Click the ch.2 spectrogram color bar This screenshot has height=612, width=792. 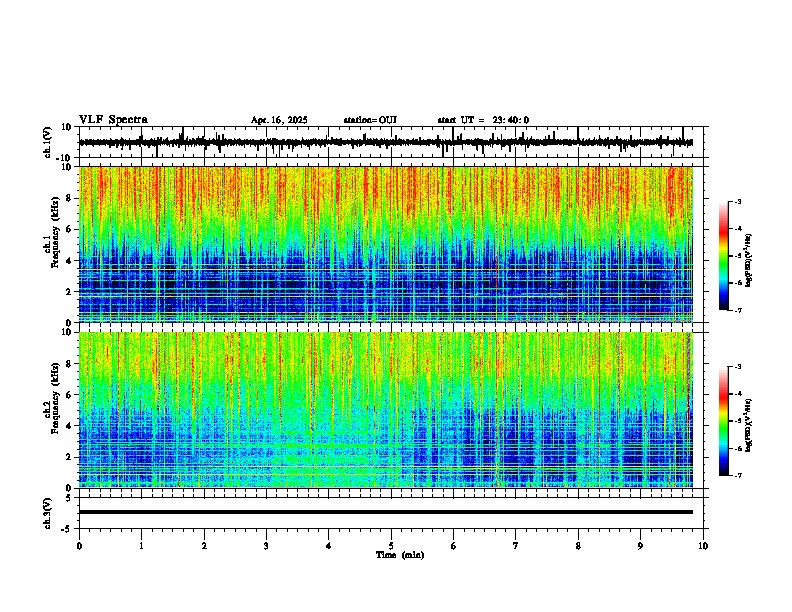point(724,421)
